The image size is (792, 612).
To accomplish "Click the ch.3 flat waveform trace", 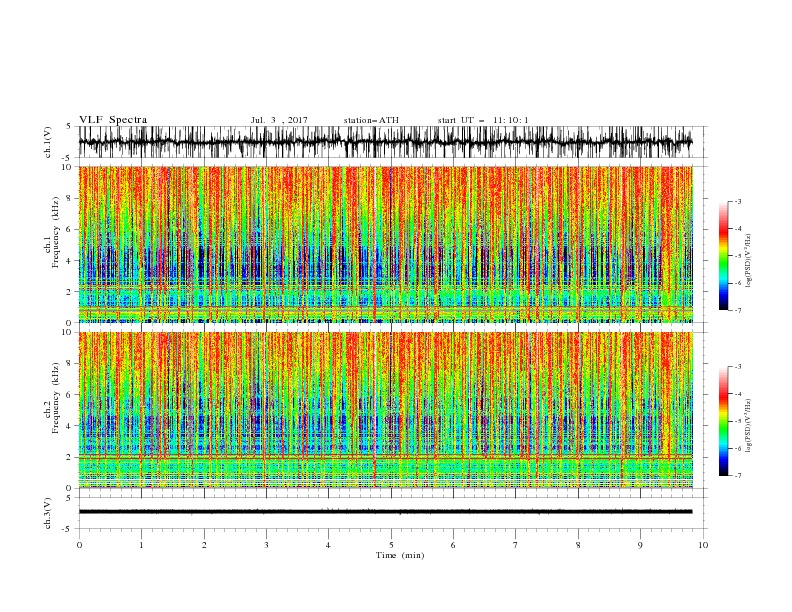I will (x=385, y=512).
